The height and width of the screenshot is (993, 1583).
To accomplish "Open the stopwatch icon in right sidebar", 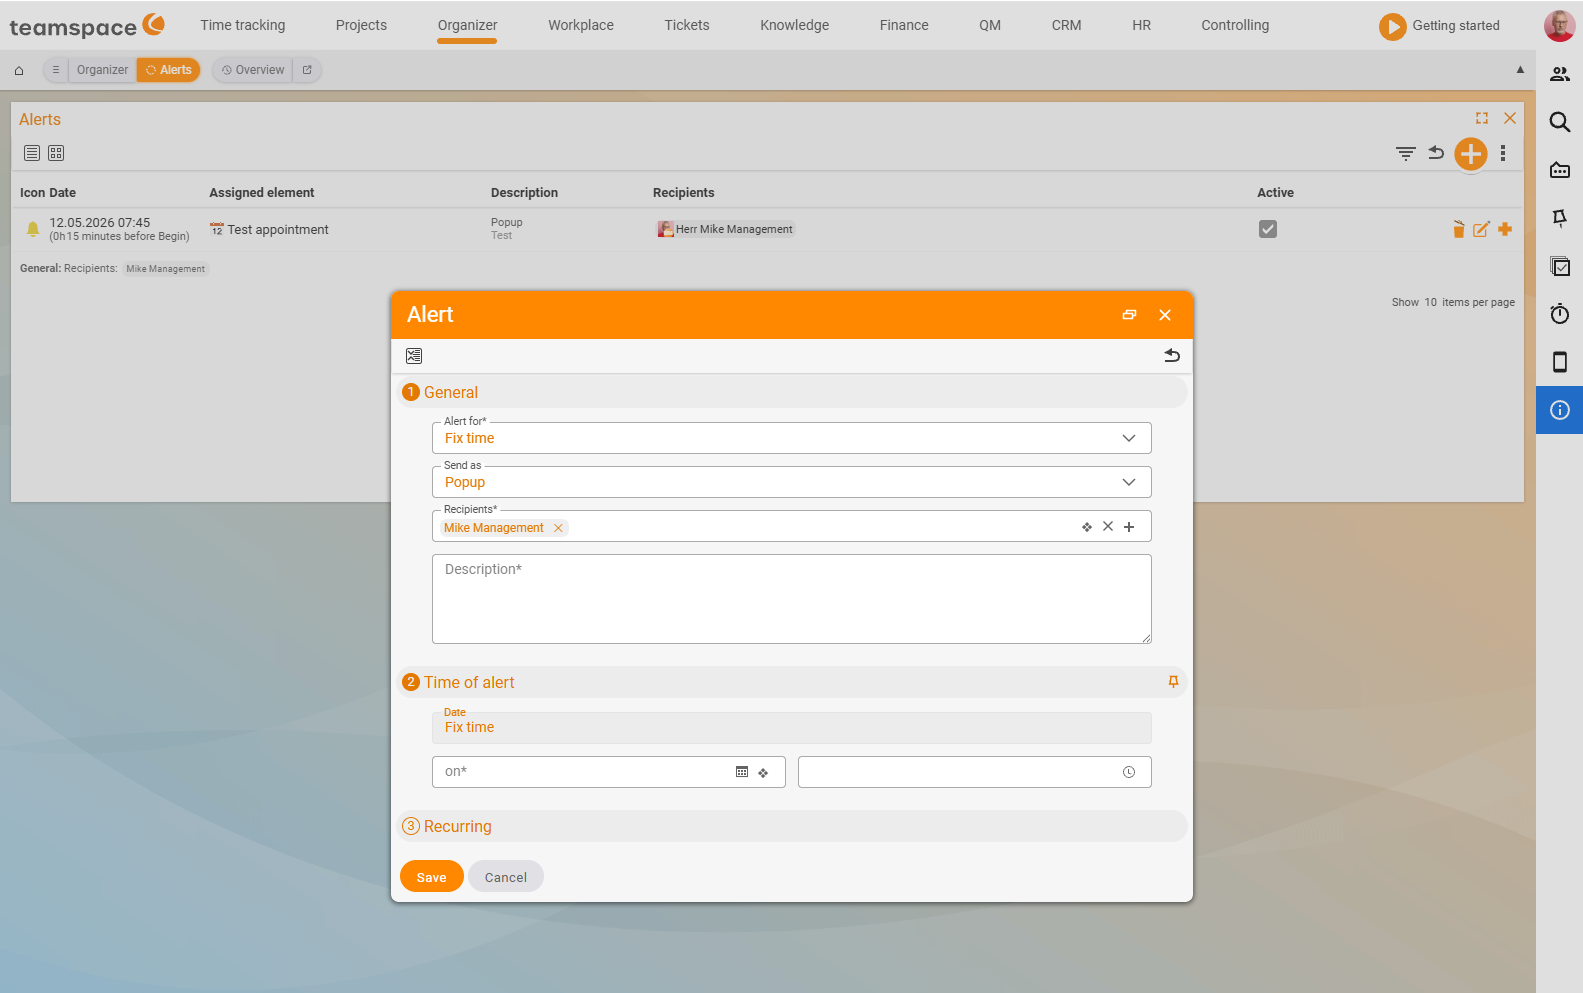I will tap(1559, 314).
